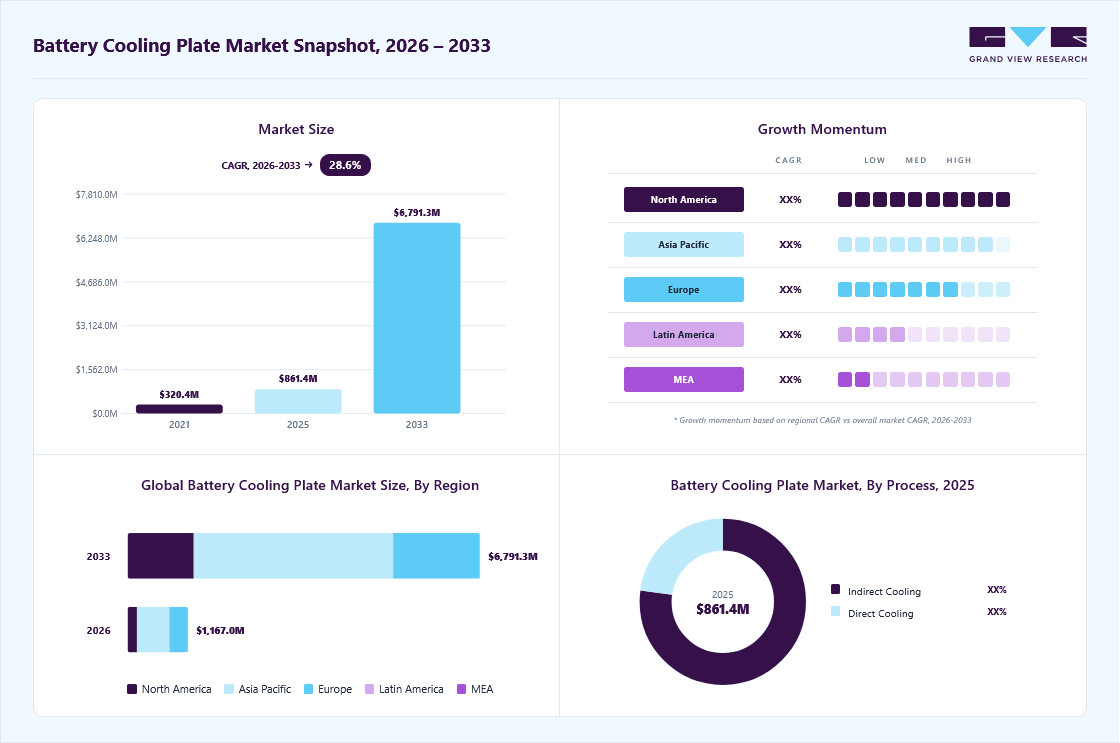The width and height of the screenshot is (1120, 743).
Task: Click the Europe momentum indicator squares
Action: tap(924, 289)
